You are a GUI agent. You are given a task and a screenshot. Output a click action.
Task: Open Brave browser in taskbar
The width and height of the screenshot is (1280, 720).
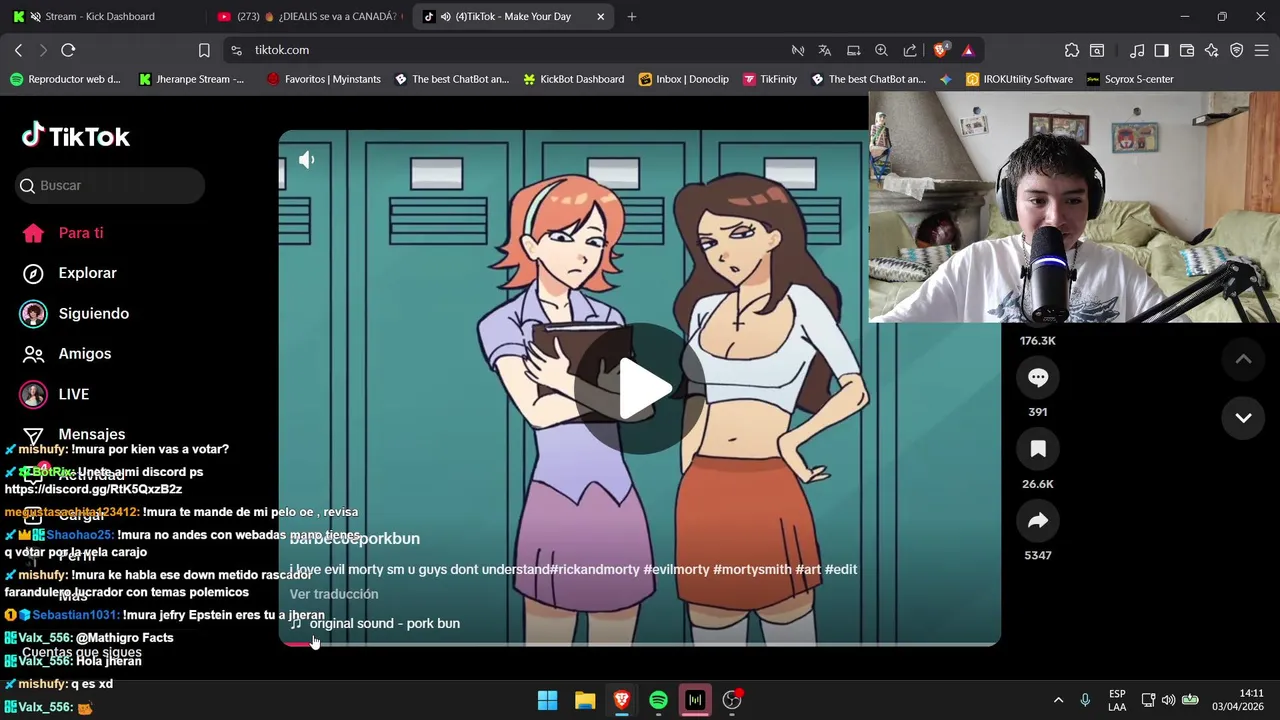pos(621,700)
